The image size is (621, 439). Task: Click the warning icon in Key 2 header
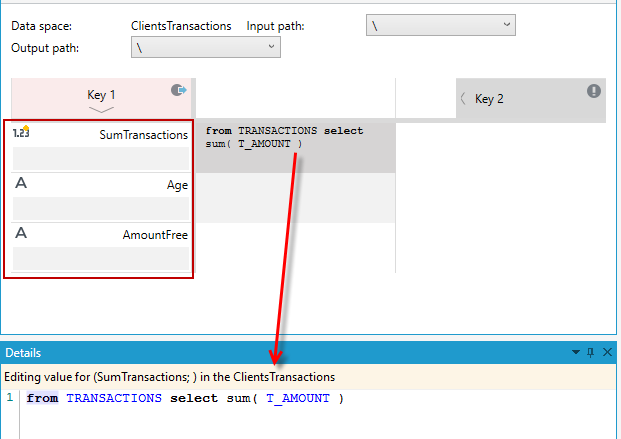click(593, 91)
